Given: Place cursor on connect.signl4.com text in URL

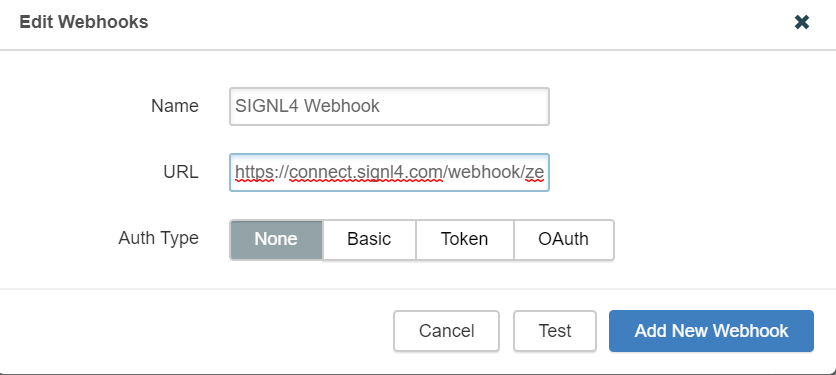Looking at the screenshot, I should point(366,172).
